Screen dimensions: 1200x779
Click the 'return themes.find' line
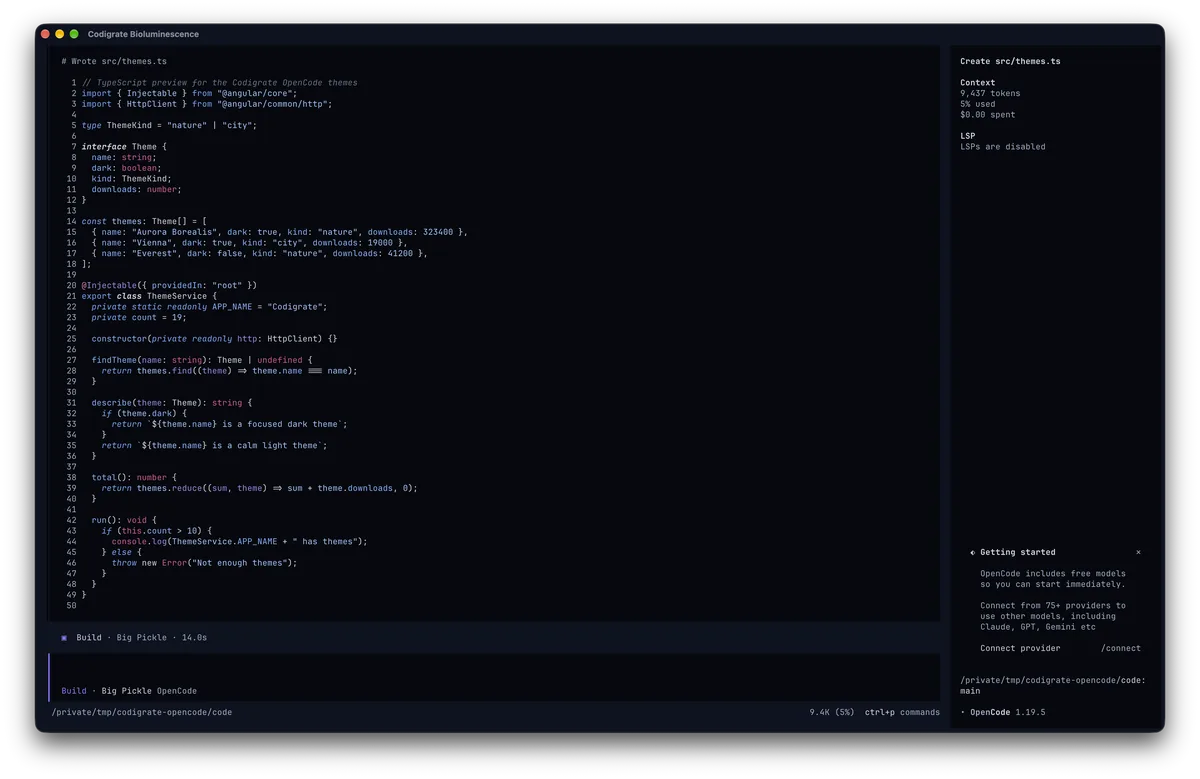click(x=230, y=370)
